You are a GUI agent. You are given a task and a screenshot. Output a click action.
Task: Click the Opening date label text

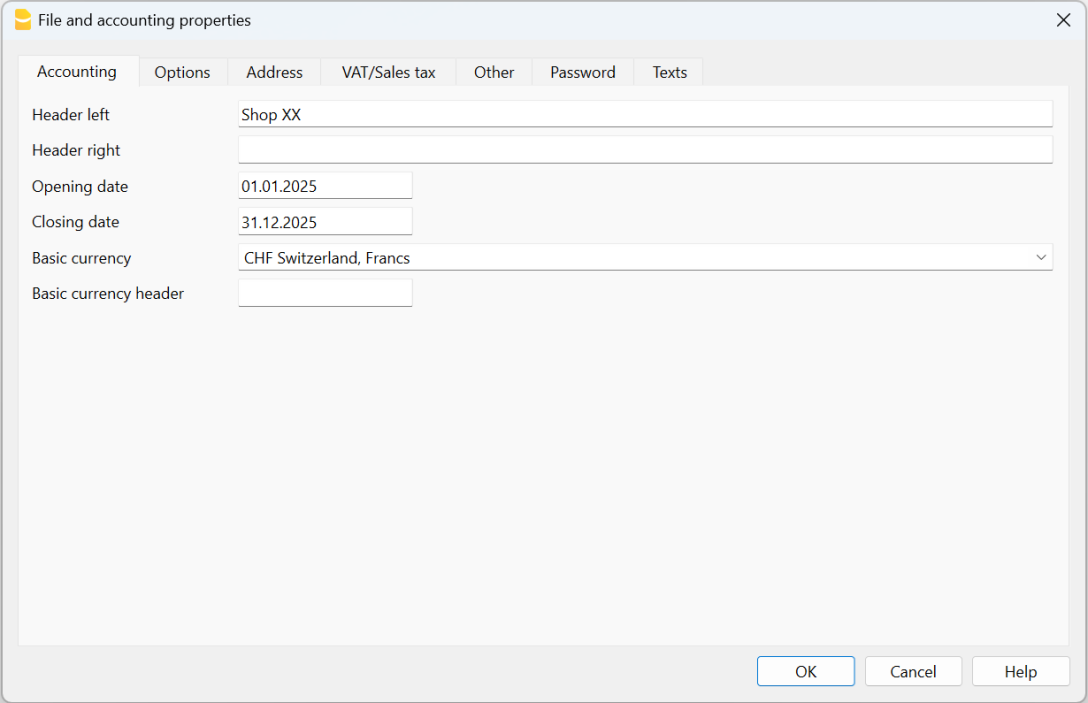[x=80, y=186]
